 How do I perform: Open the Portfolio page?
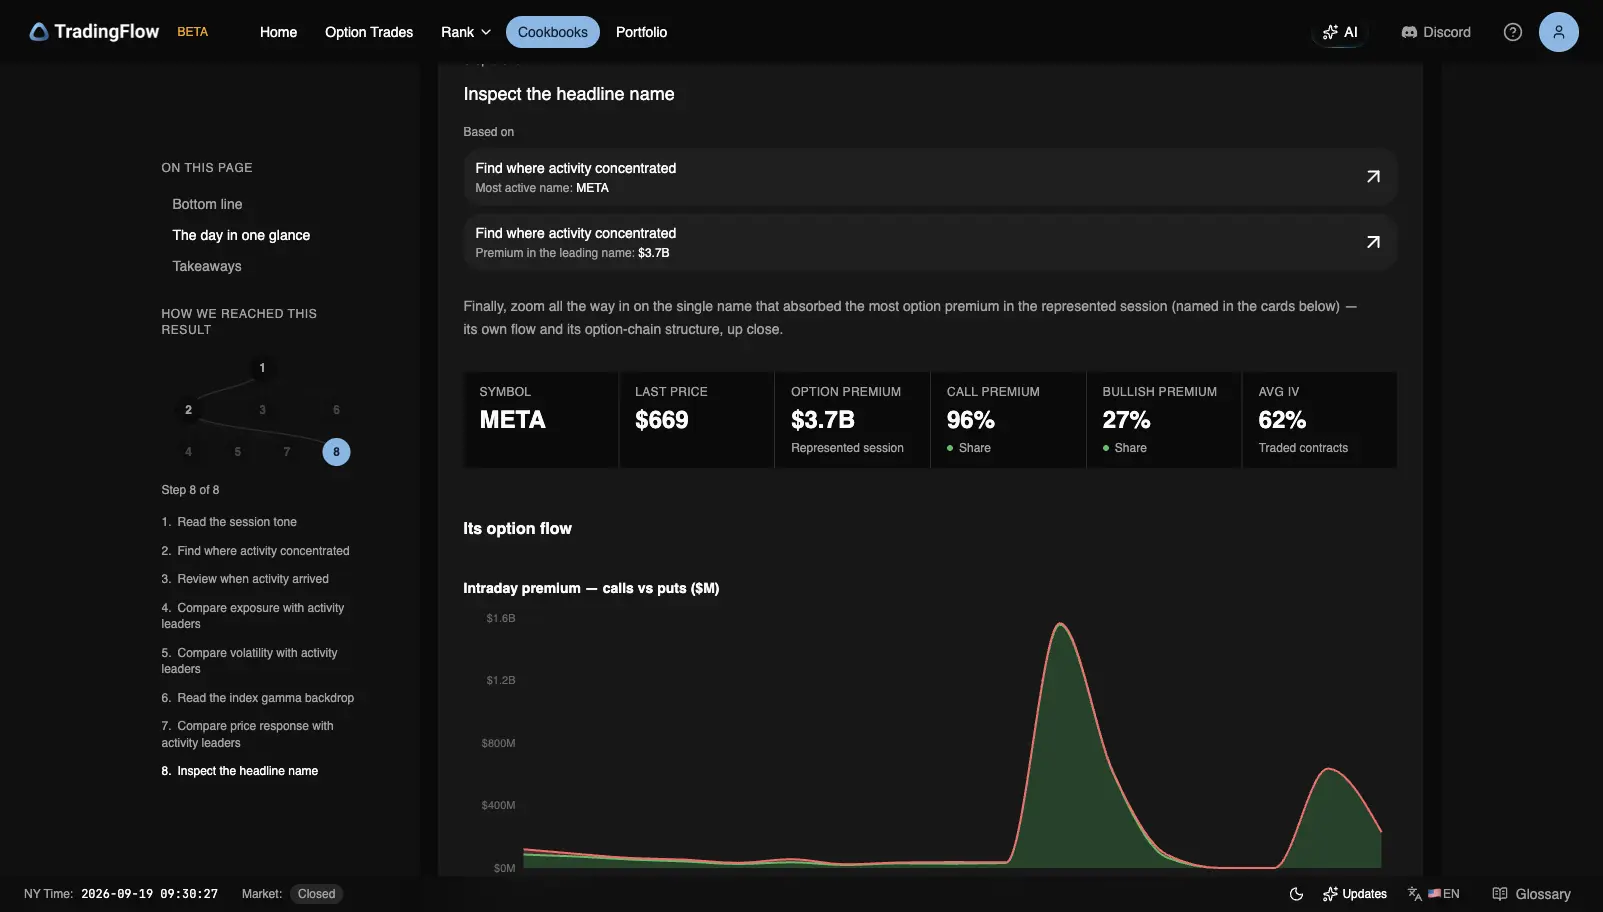[641, 32]
